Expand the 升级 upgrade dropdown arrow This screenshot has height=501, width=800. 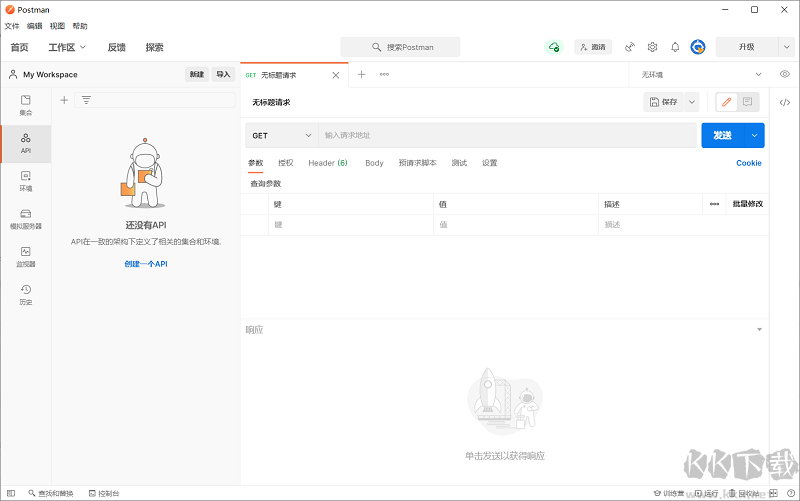pos(786,47)
